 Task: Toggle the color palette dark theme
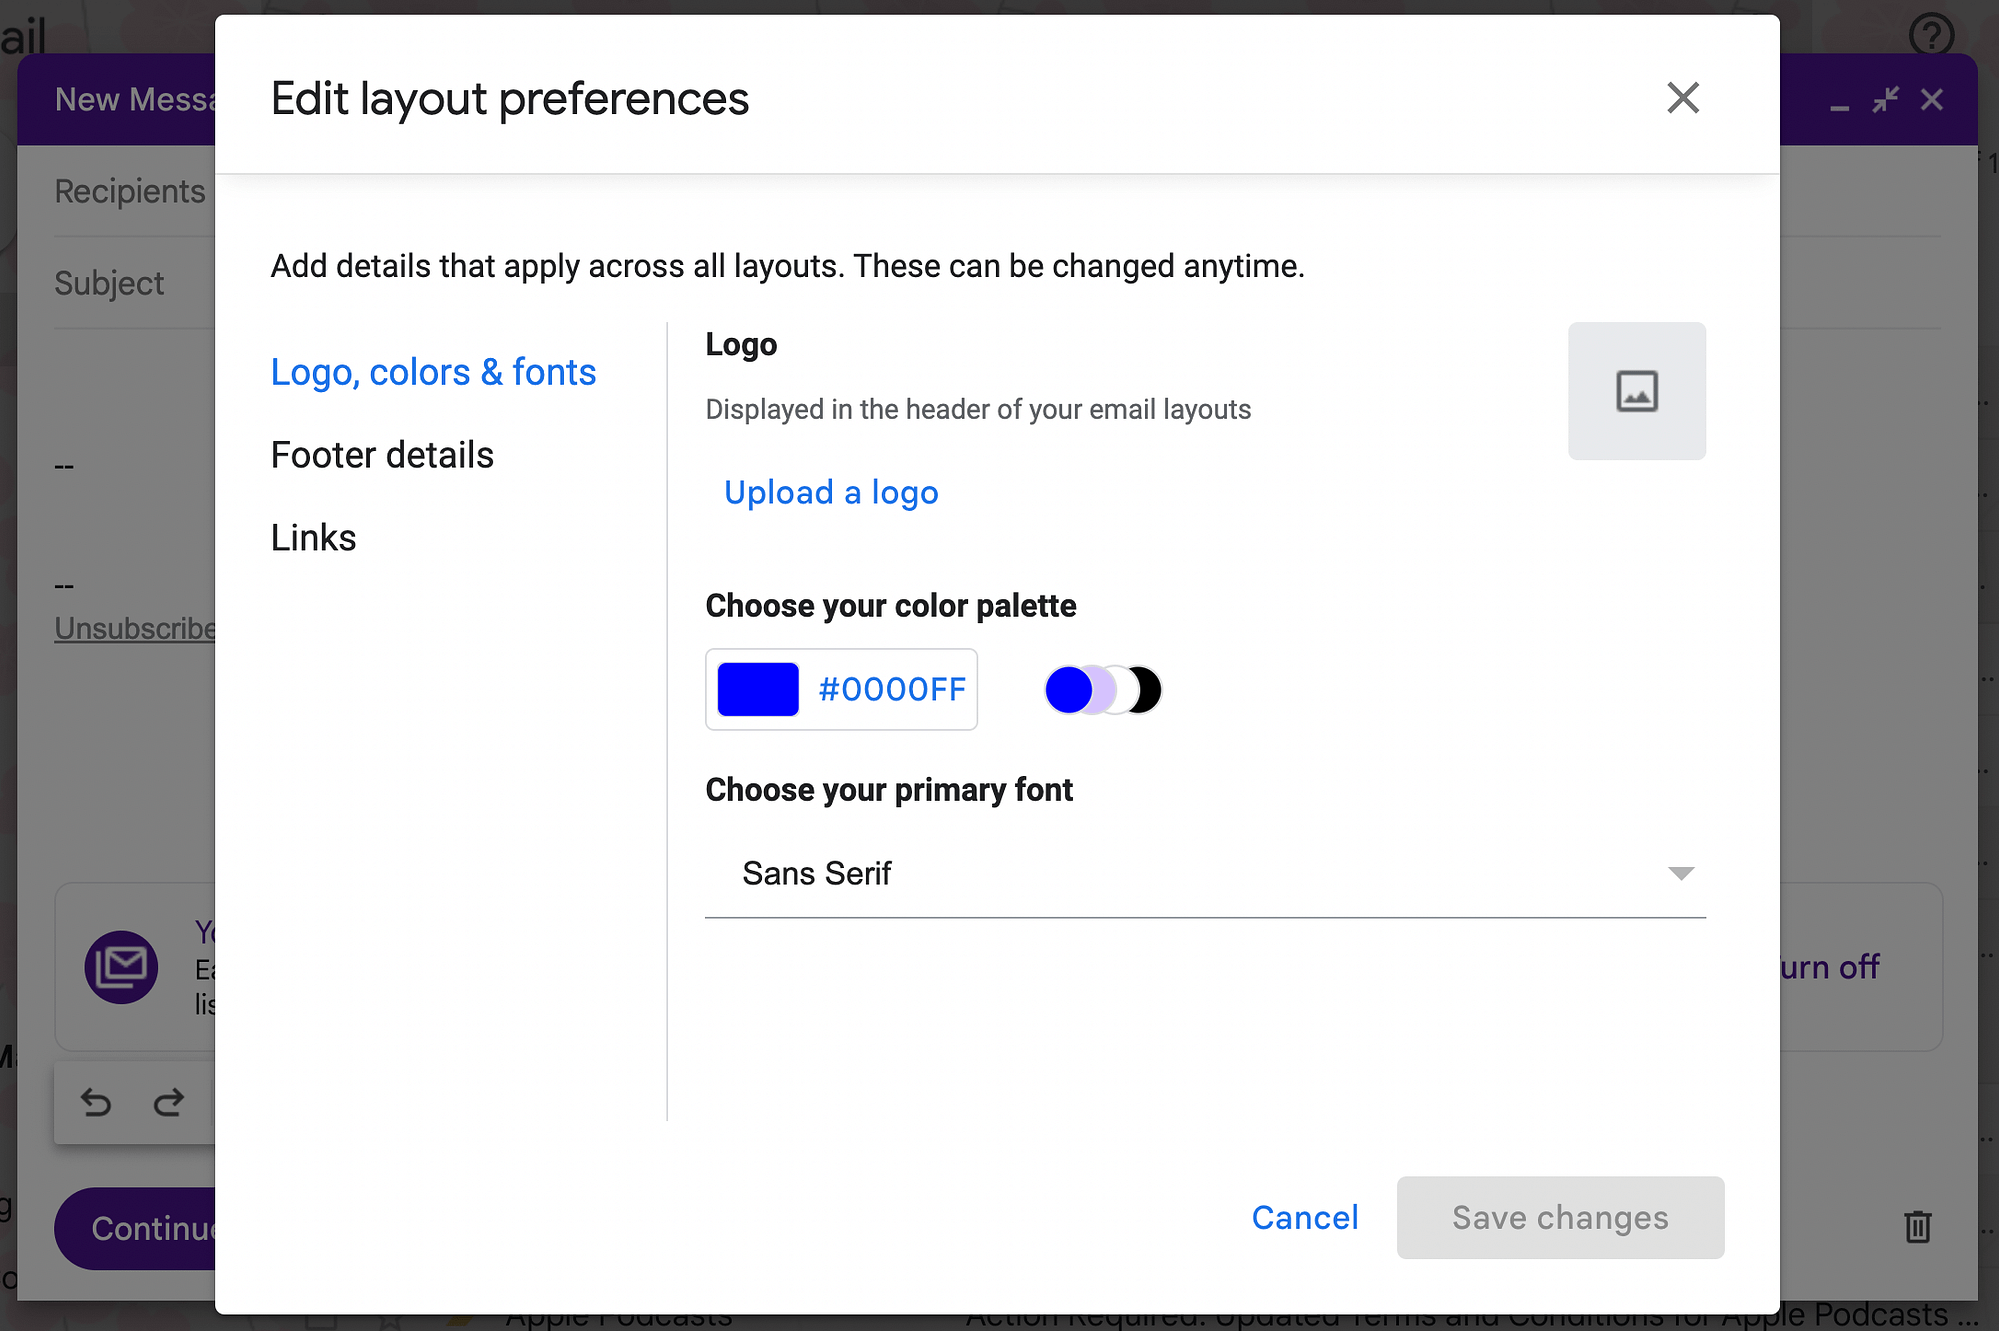point(1144,688)
